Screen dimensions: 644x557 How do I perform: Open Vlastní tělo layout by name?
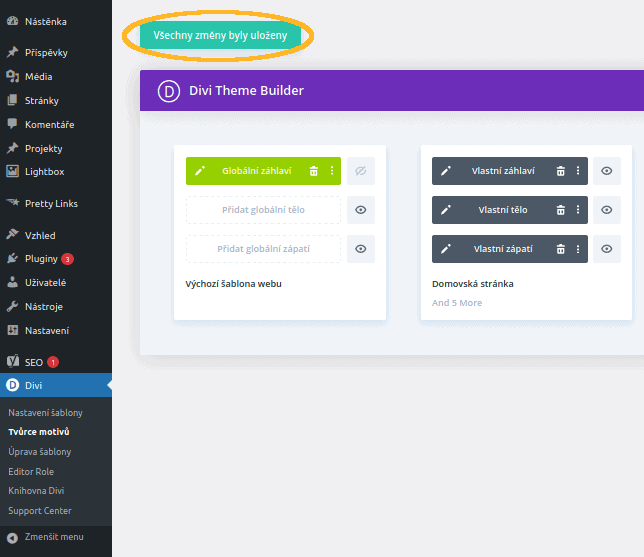503,210
